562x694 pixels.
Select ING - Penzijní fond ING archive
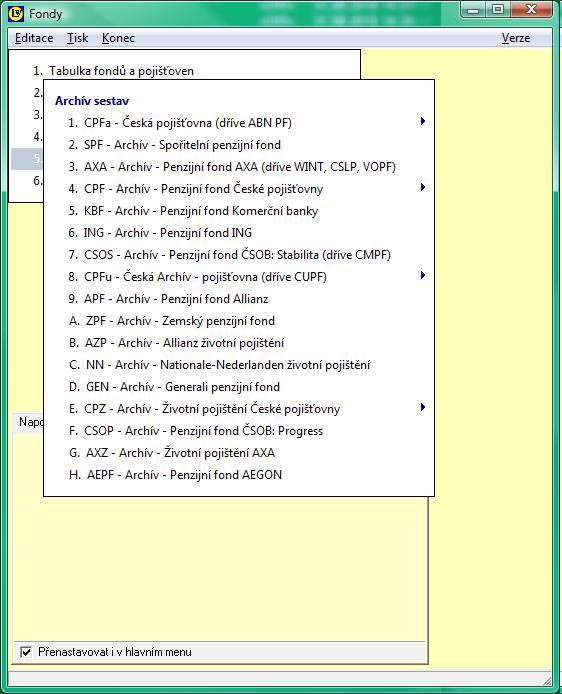[x=160, y=233]
